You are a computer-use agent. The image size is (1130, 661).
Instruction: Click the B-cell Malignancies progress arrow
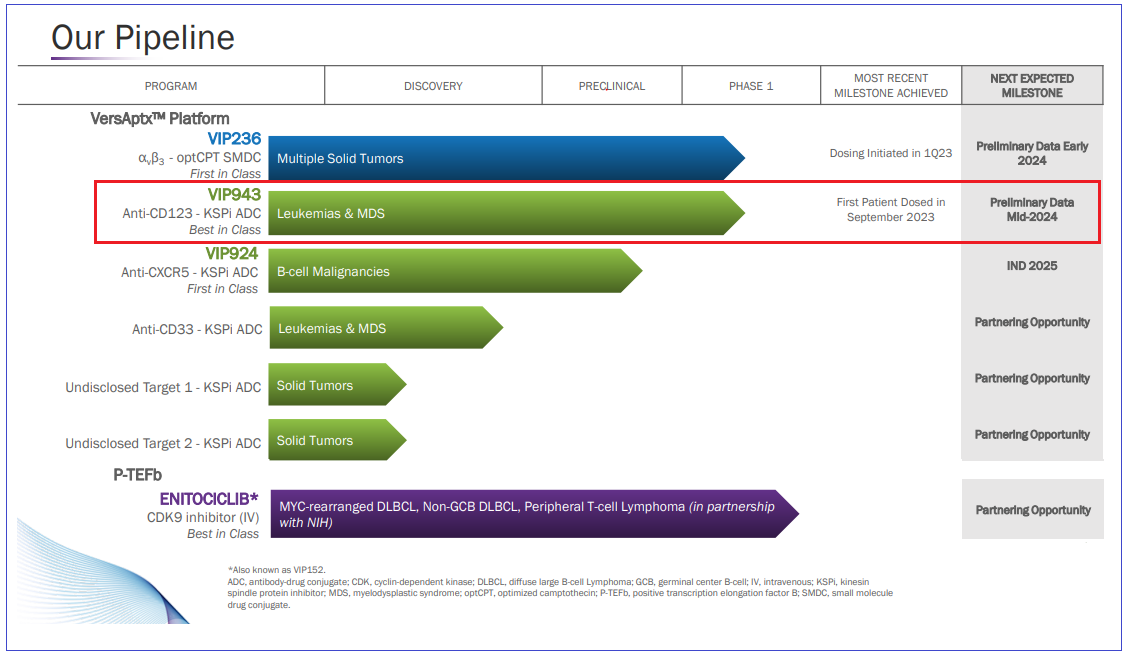(450, 271)
